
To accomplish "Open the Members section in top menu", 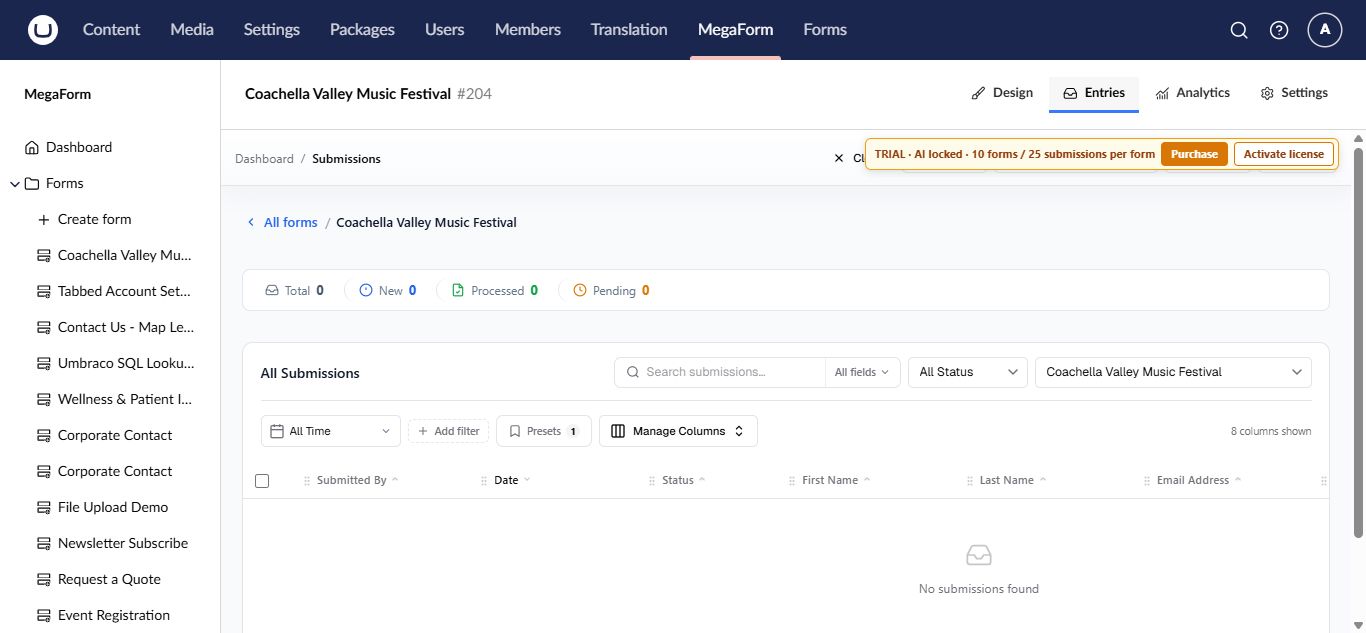I will click(528, 29).
